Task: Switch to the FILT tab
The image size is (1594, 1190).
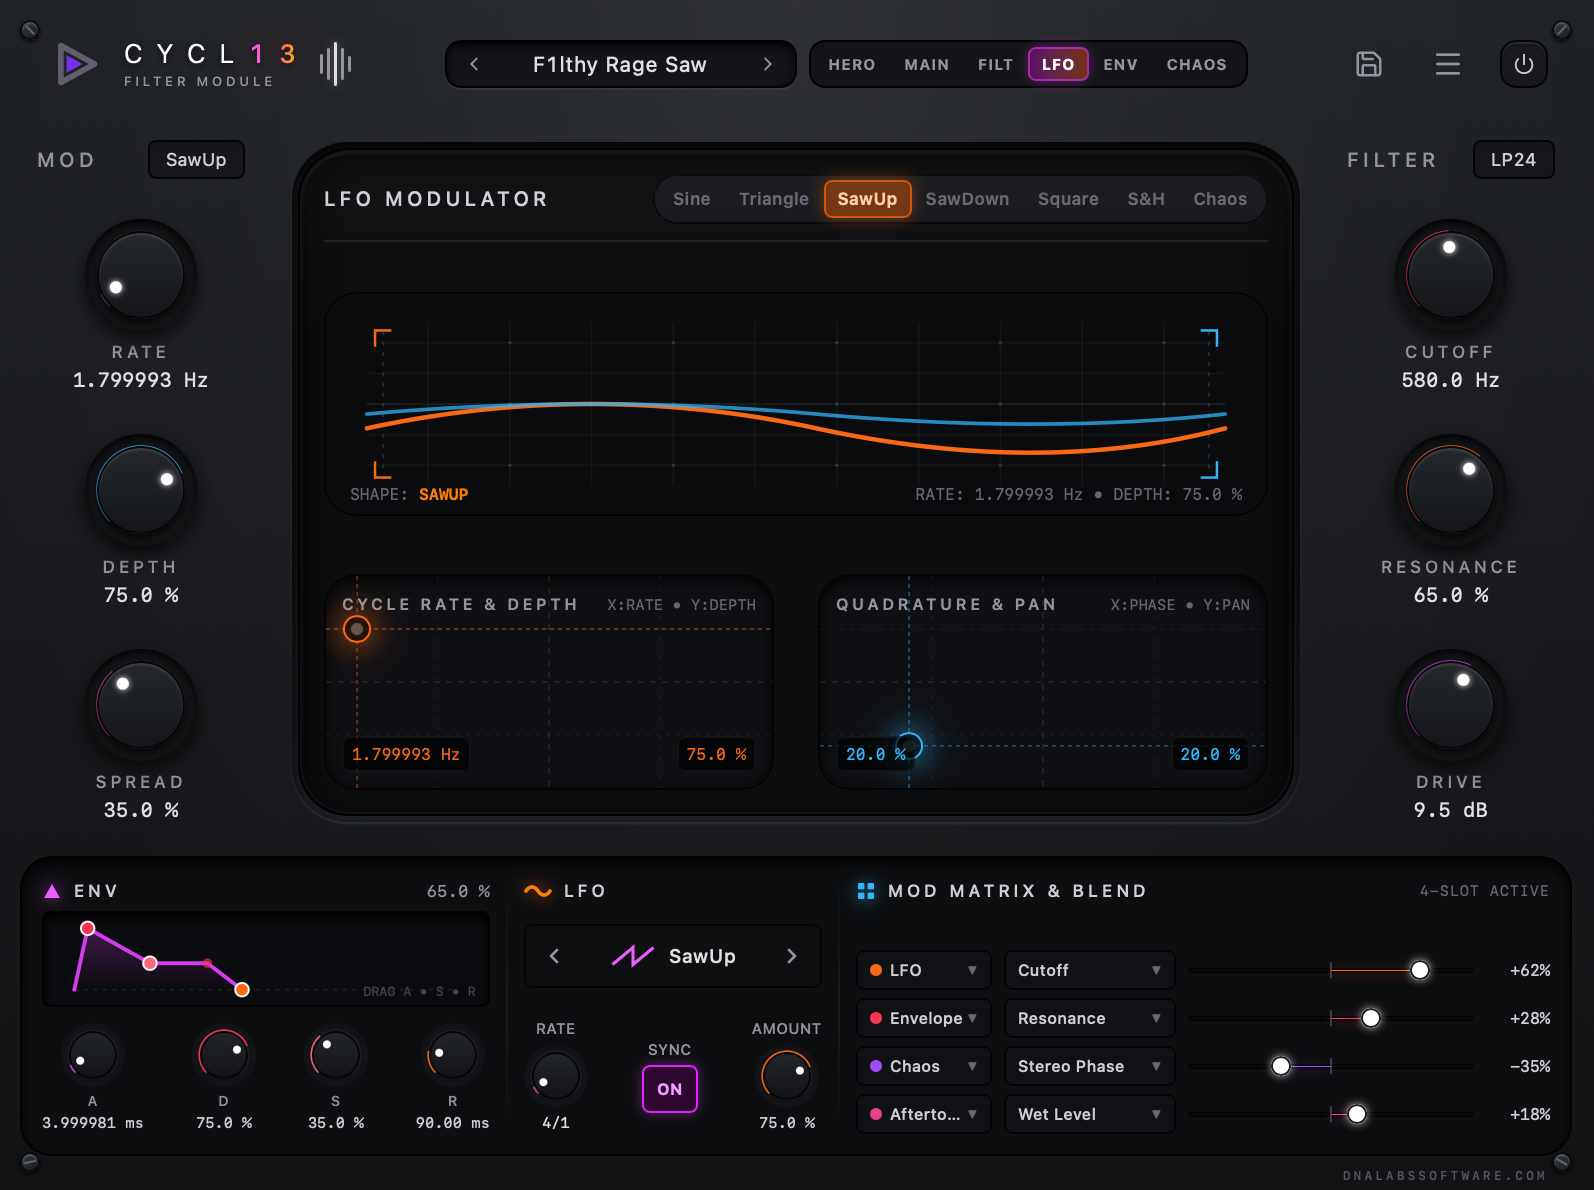Action: (x=995, y=64)
